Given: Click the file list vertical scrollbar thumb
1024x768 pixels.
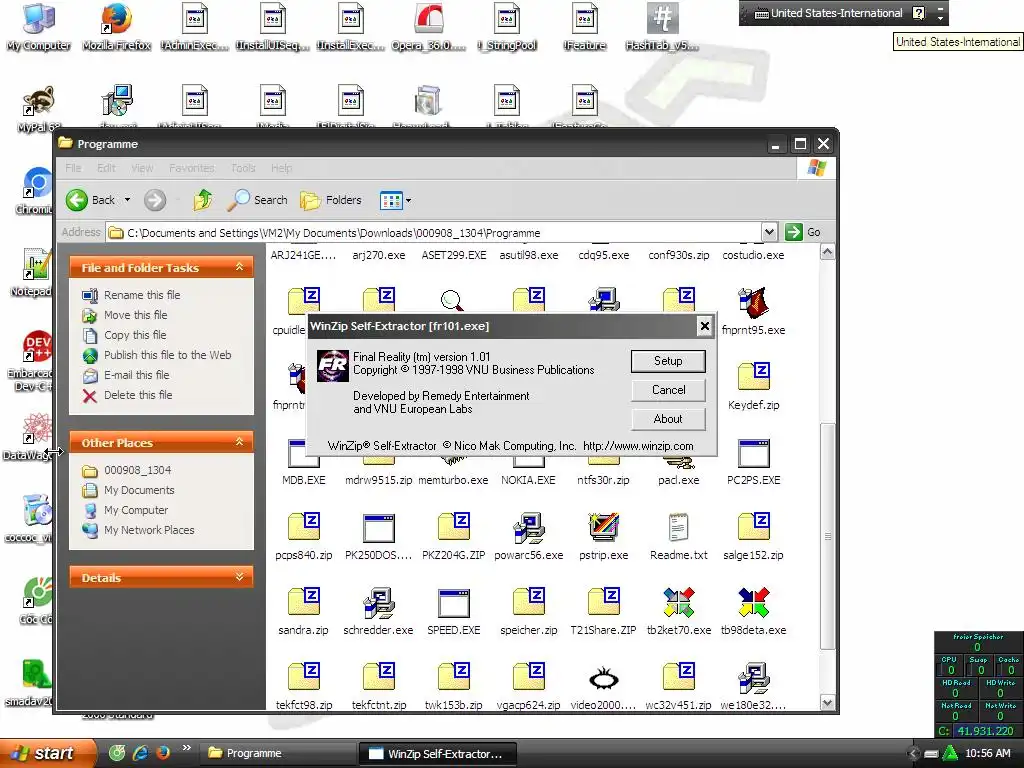Looking at the screenshot, I should (827, 536).
